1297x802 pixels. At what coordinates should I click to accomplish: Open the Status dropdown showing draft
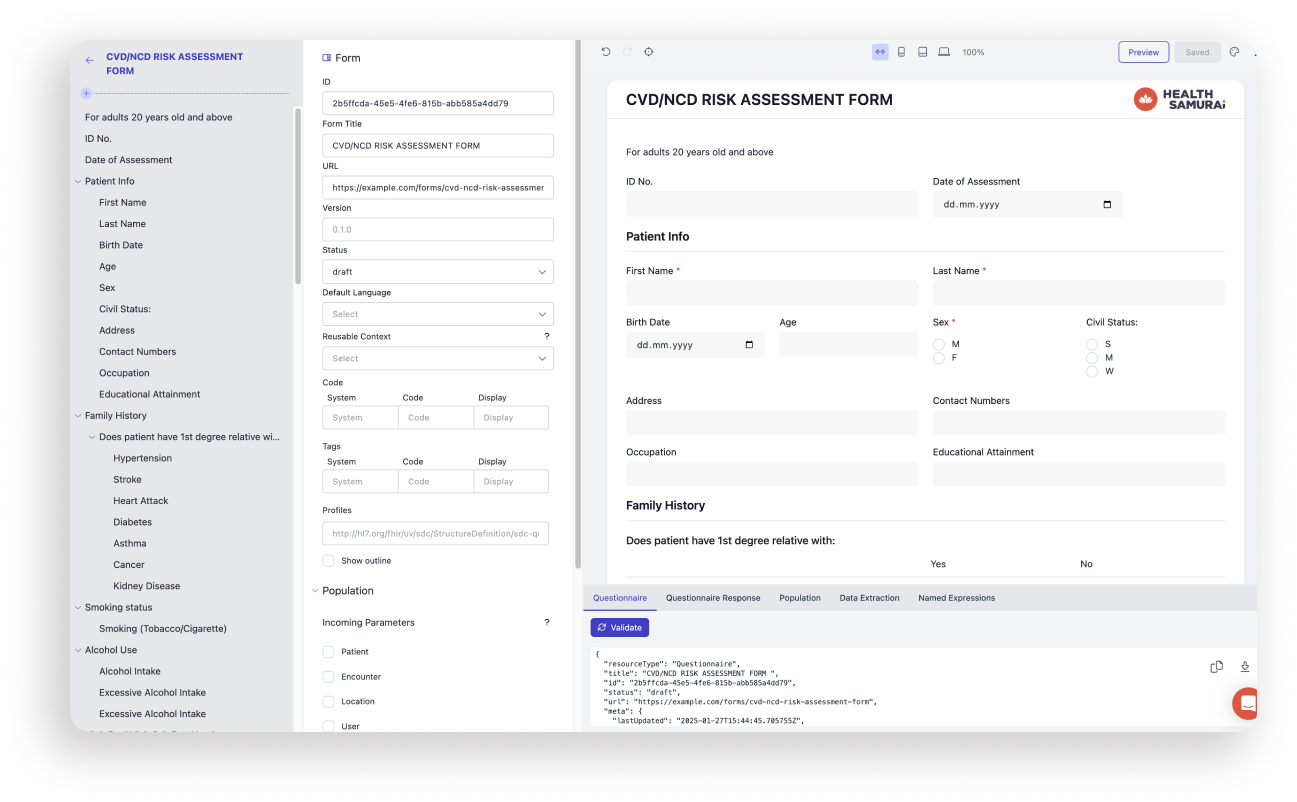pyautogui.click(x=437, y=272)
